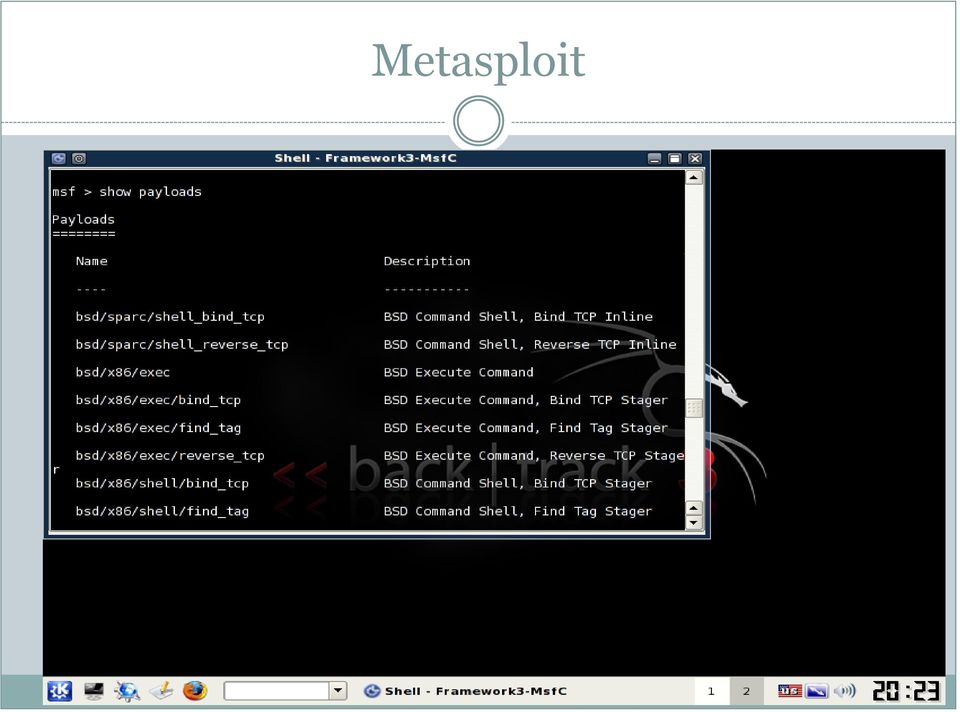Viewport: 960px width, 712px height.
Task: Click the terminal scrollbar thumb handle
Action: point(693,408)
